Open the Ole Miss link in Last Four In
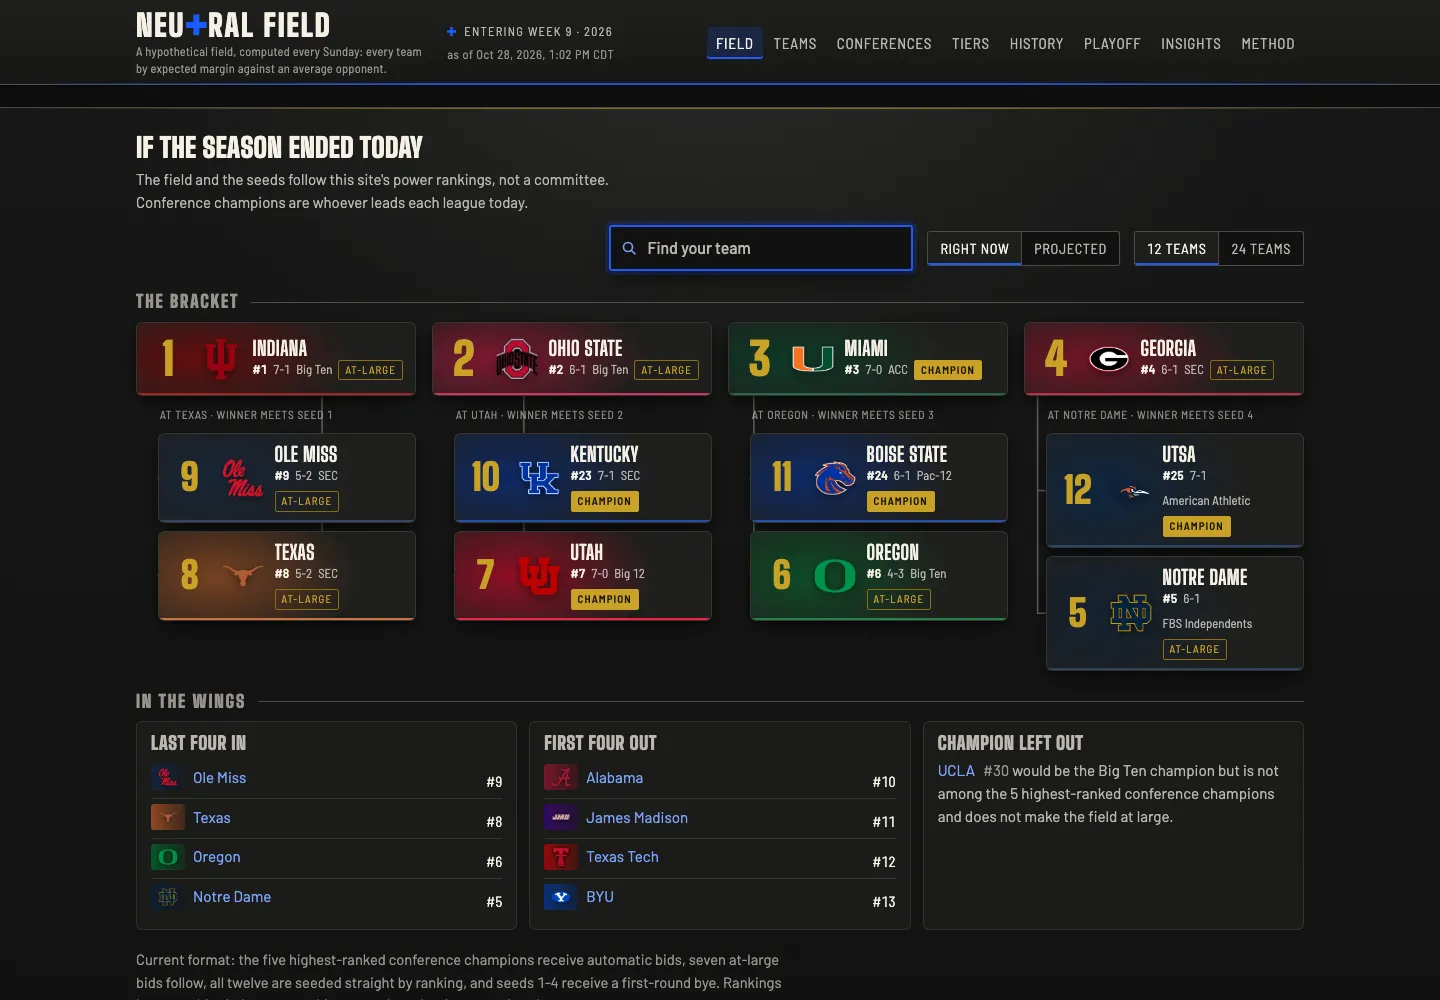1440x1000 pixels. 219,778
